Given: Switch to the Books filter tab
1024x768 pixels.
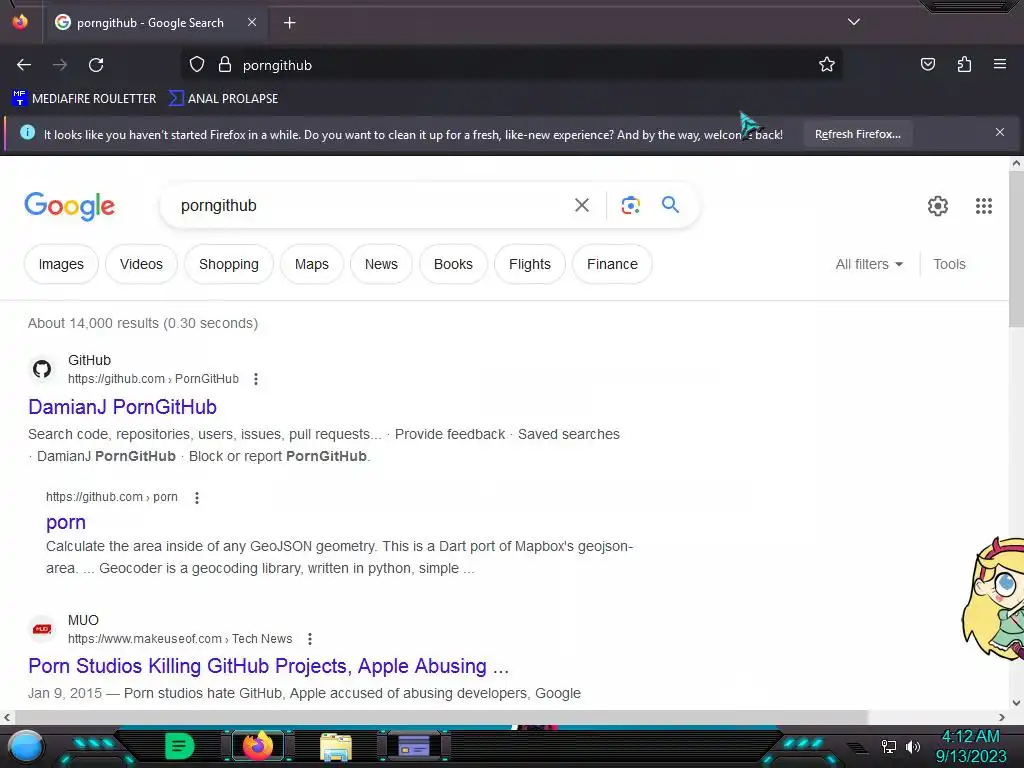Looking at the screenshot, I should click(x=453, y=264).
